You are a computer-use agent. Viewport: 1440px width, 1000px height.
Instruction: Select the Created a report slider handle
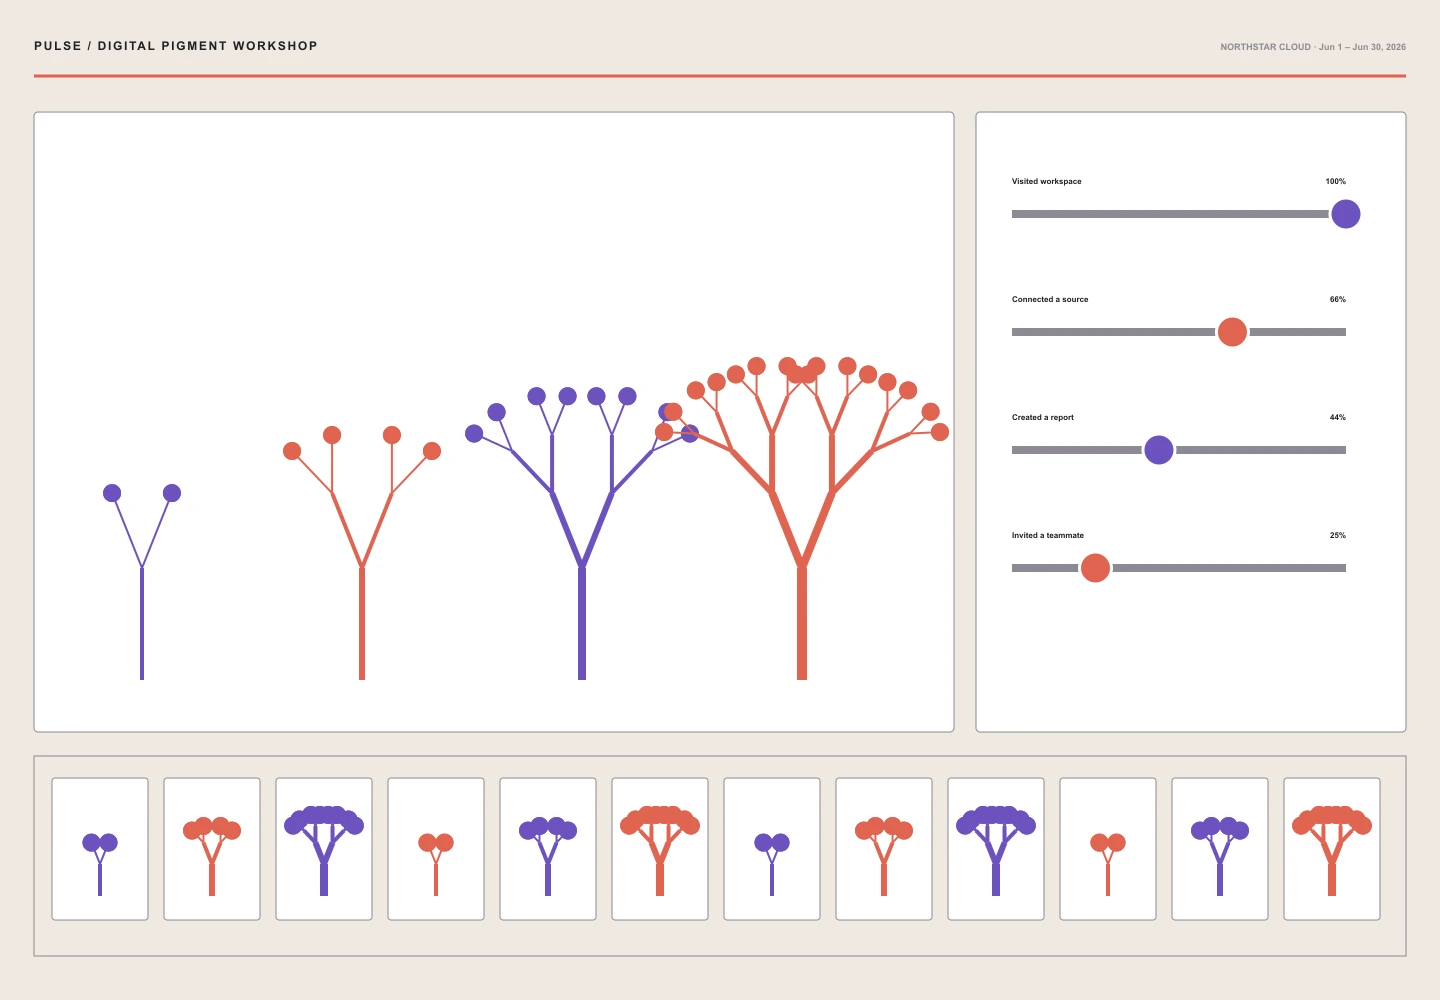(x=1158, y=450)
